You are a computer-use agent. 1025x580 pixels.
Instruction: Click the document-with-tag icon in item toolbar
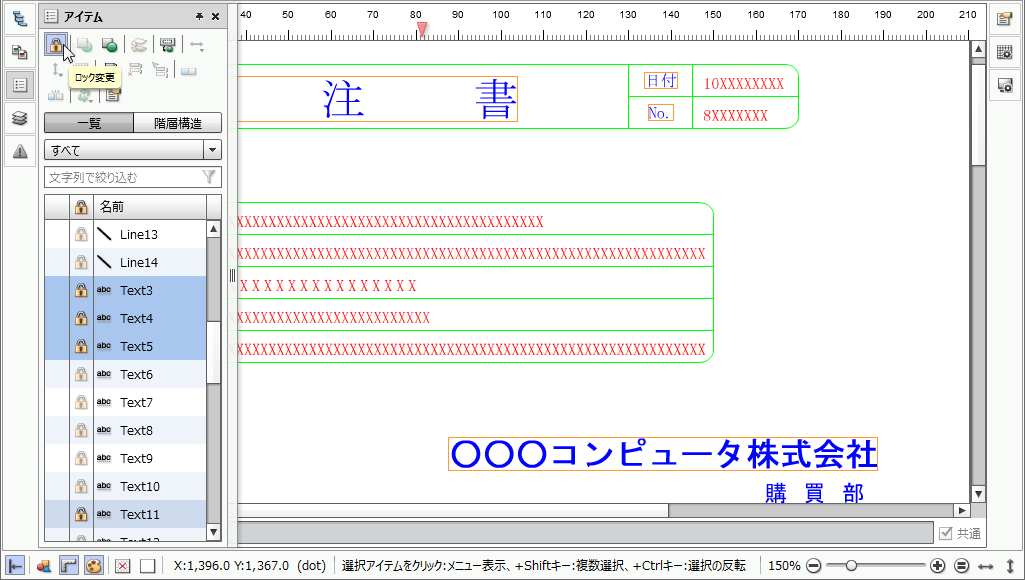point(113,95)
